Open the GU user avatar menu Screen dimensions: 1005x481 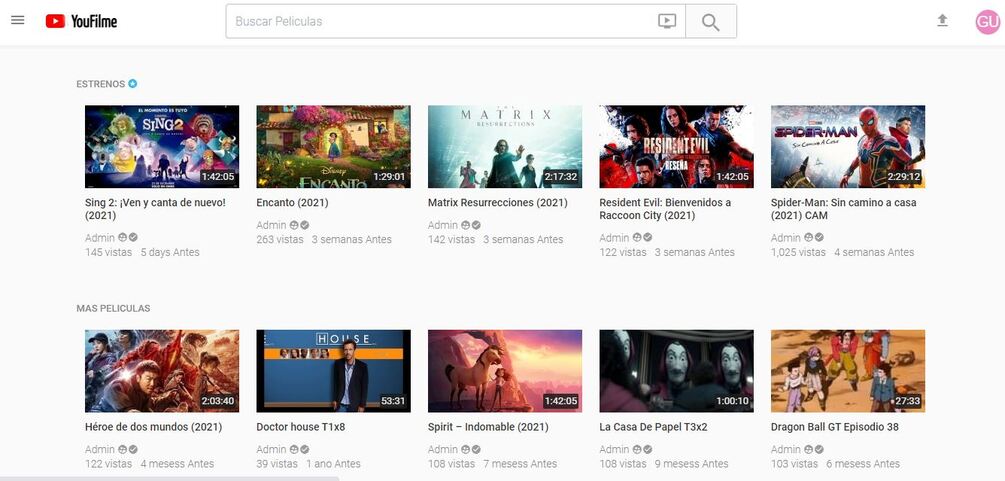pyautogui.click(x=988, y=22)
